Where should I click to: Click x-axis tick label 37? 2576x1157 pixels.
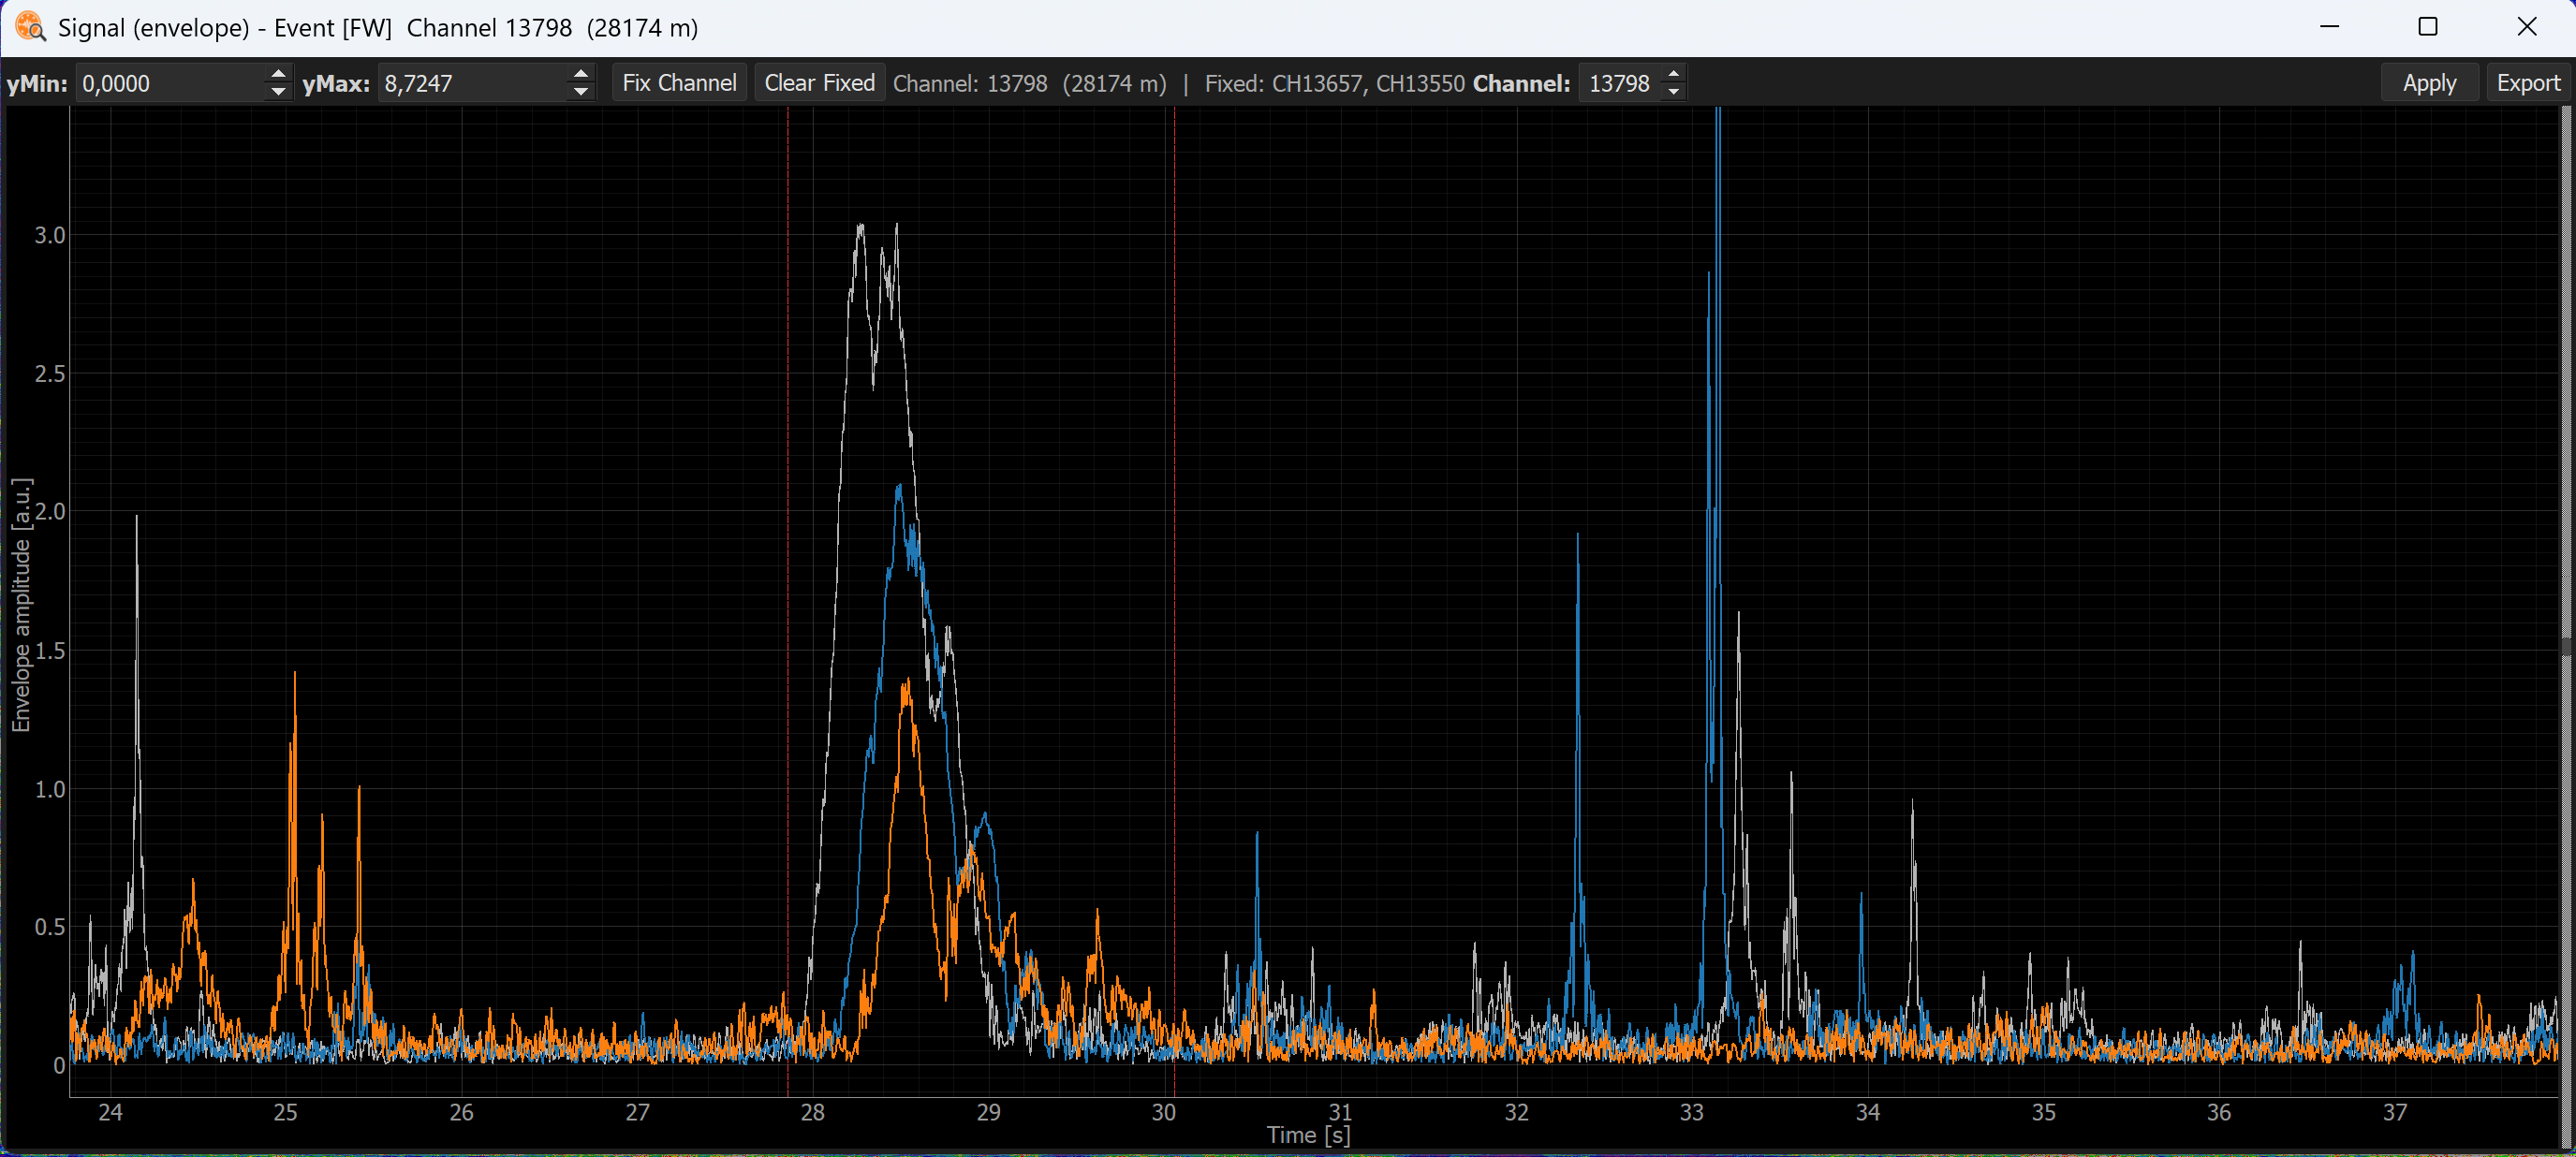click(x=2395, y=1112)
